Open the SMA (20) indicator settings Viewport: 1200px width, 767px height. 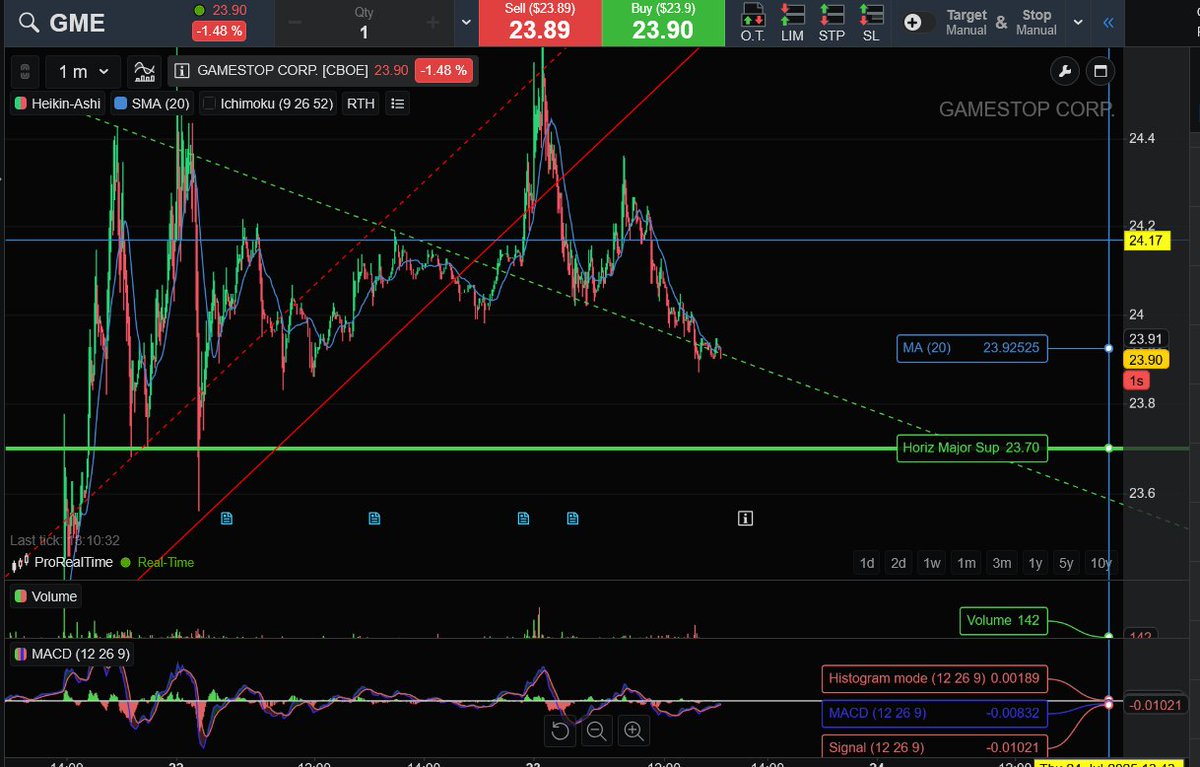152,103
